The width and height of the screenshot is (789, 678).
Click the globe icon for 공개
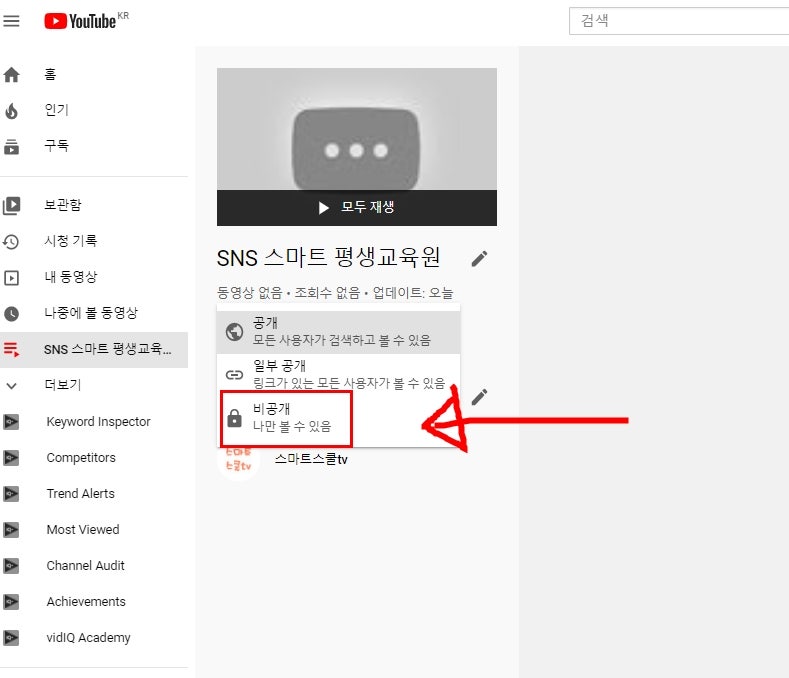(234, 332)
